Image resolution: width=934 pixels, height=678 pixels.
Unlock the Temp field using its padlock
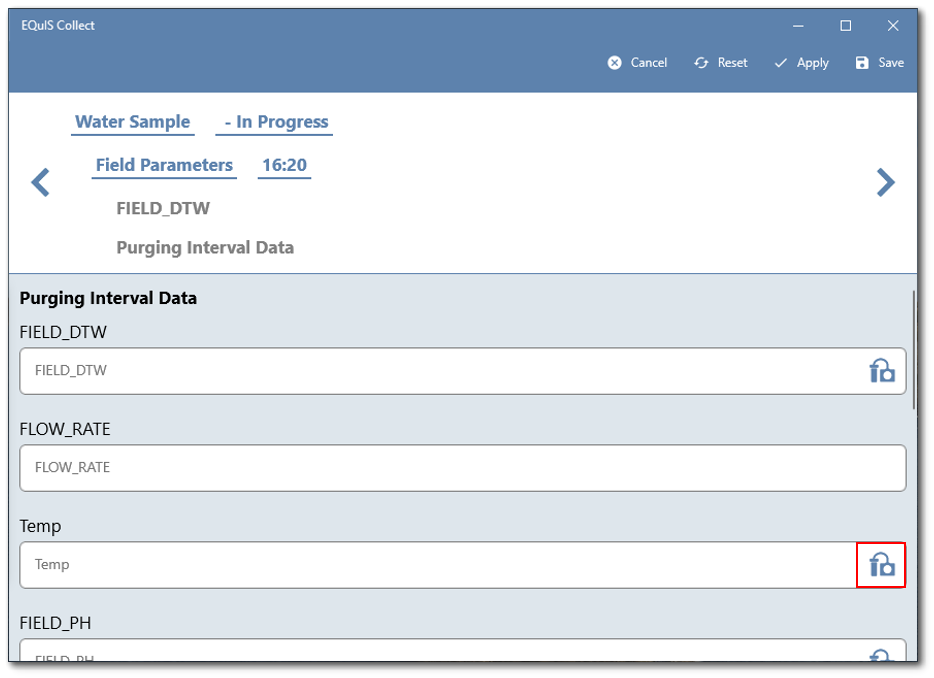point(881,564)
